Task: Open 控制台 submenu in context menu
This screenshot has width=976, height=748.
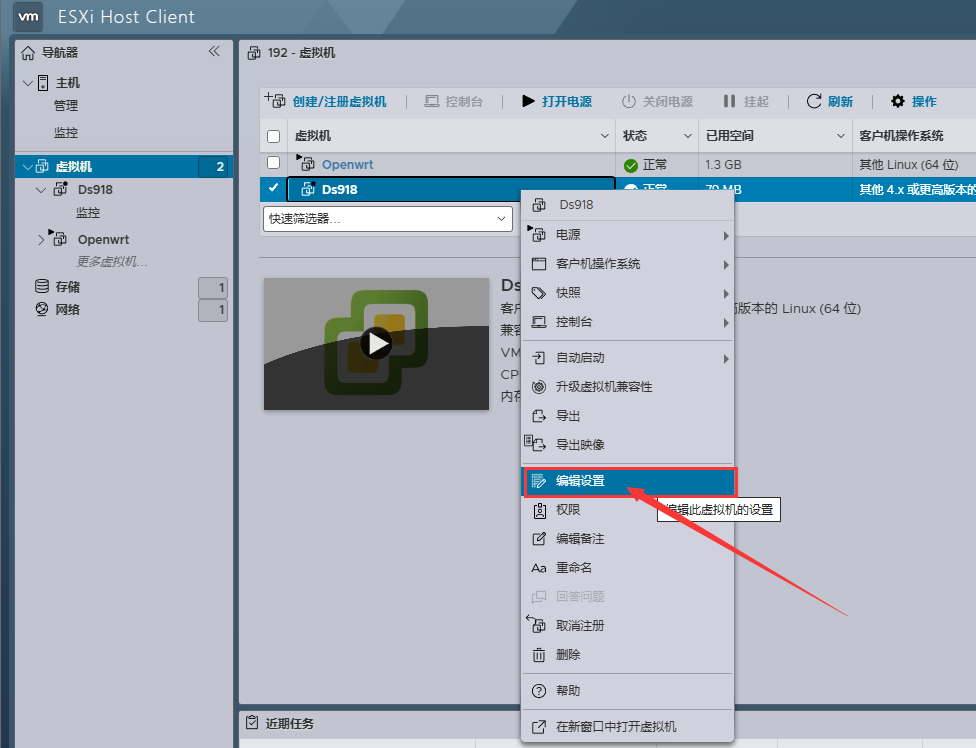Action: pyautogui.click(x=628, y=322)
